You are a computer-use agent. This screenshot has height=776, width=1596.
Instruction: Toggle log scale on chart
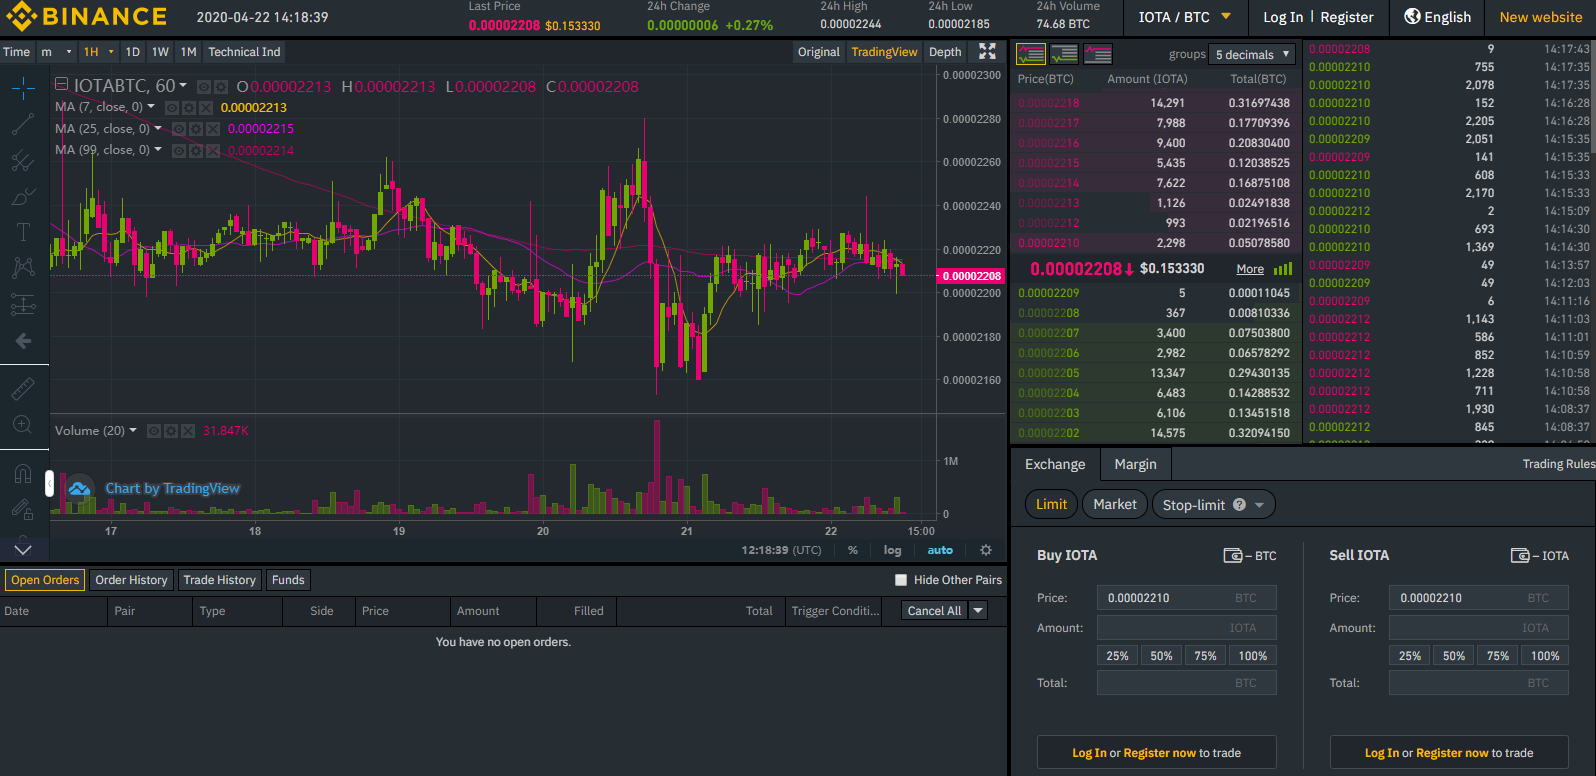(892, 550)
